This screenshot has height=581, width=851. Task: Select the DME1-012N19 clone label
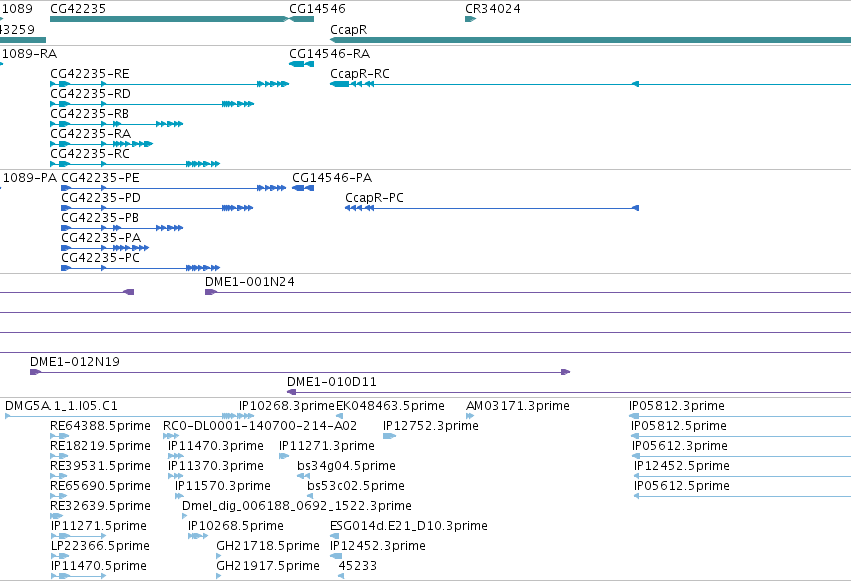75,362
